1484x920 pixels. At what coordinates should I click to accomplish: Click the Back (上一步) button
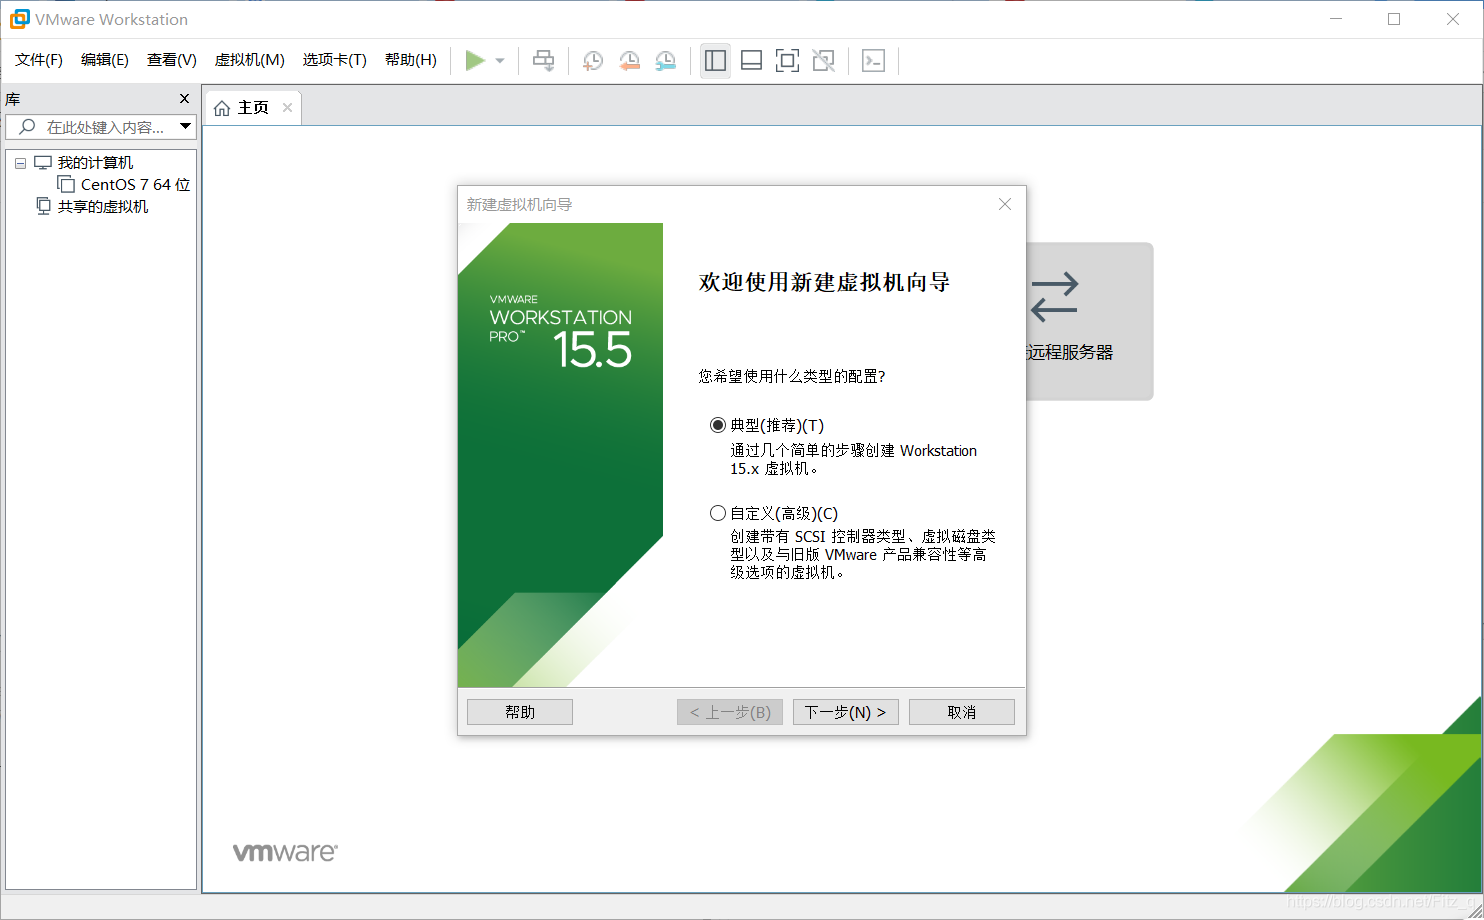click(x=730, y=712)
